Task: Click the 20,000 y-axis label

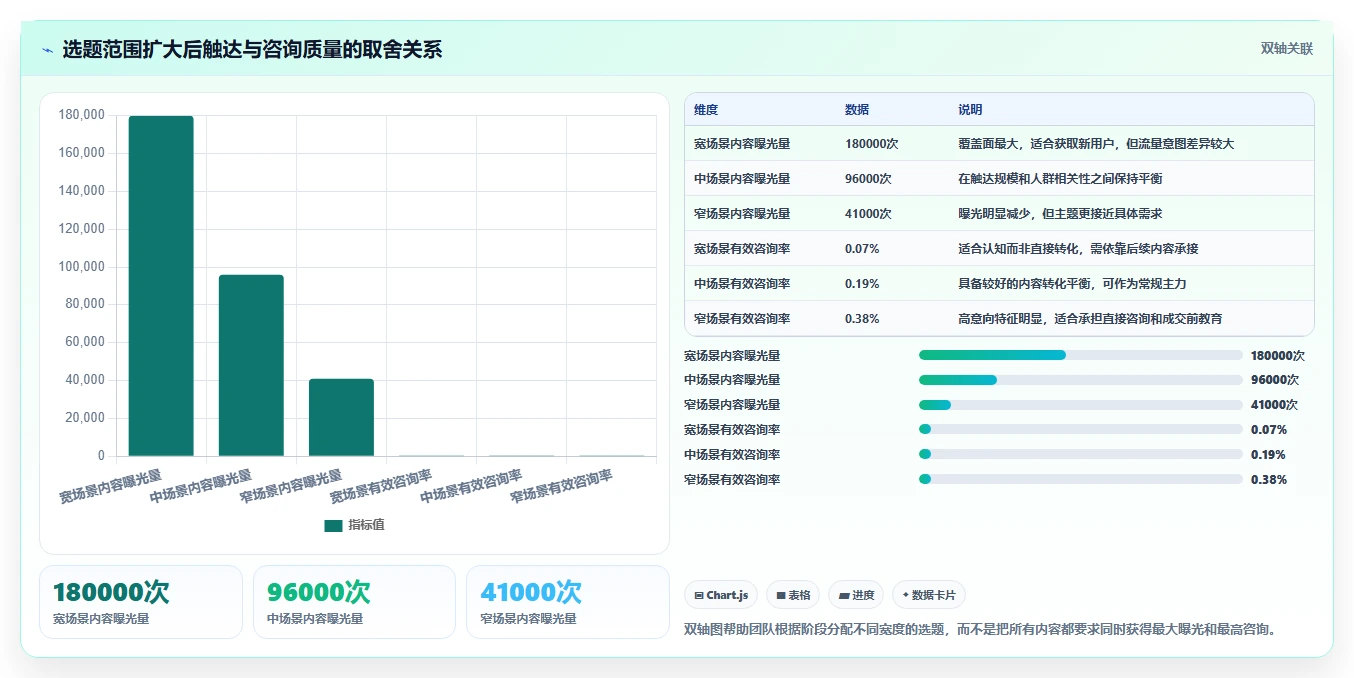Action: pos(85,418)
